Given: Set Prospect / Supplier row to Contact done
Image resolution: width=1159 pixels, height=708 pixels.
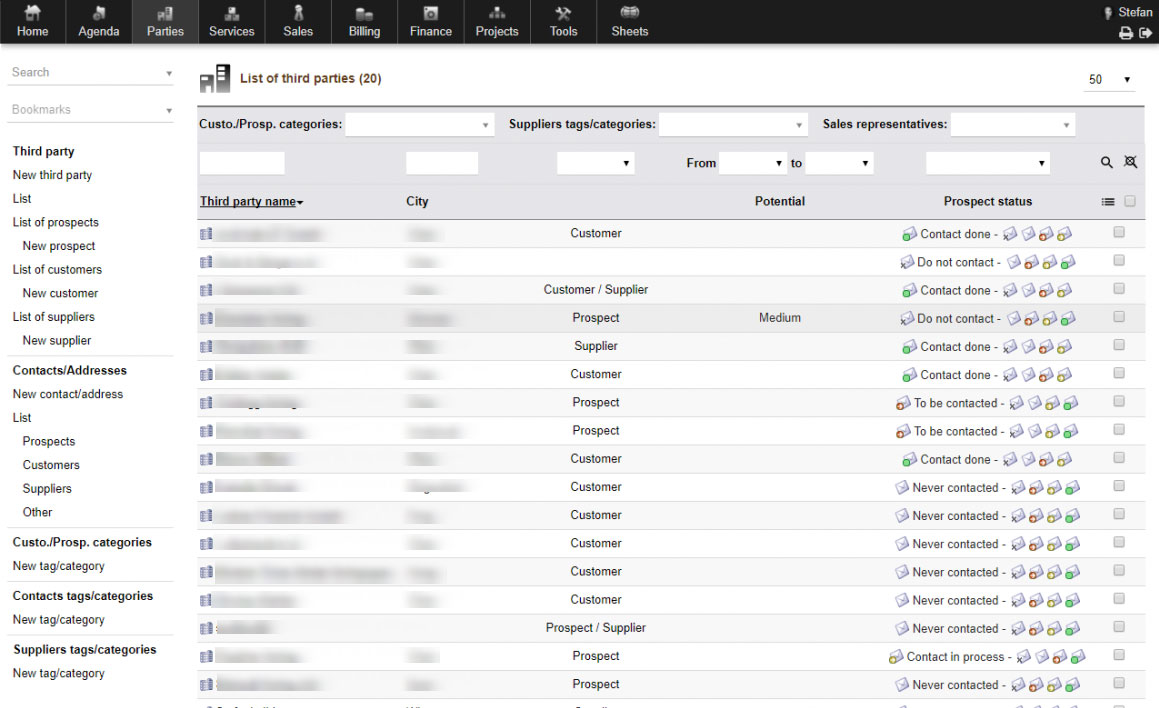Looking at the screenshot, I should pos(1073,629).
